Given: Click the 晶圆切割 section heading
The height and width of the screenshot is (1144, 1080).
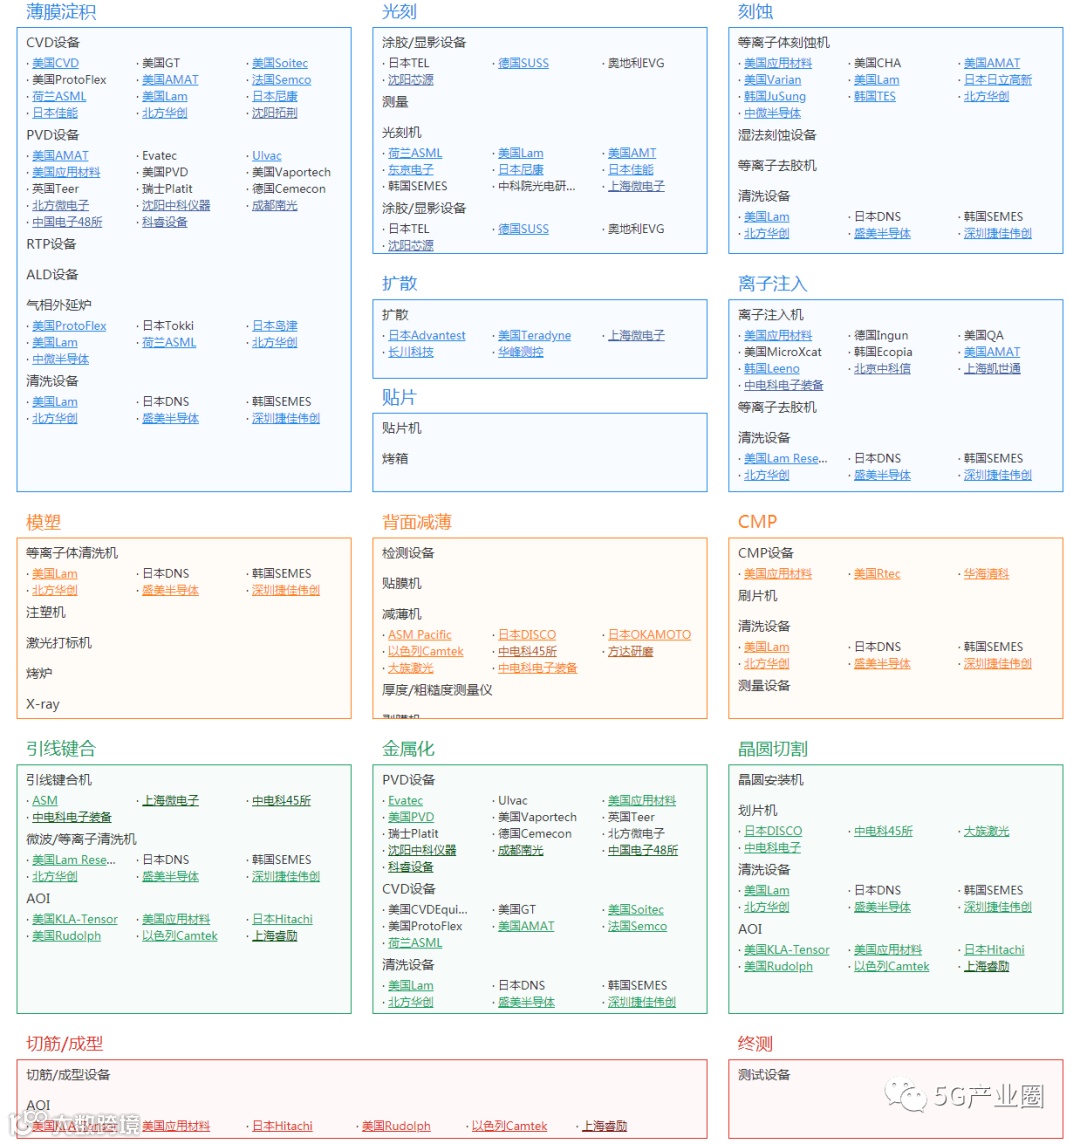Looking at the screenshot, I should pos(773,749).
